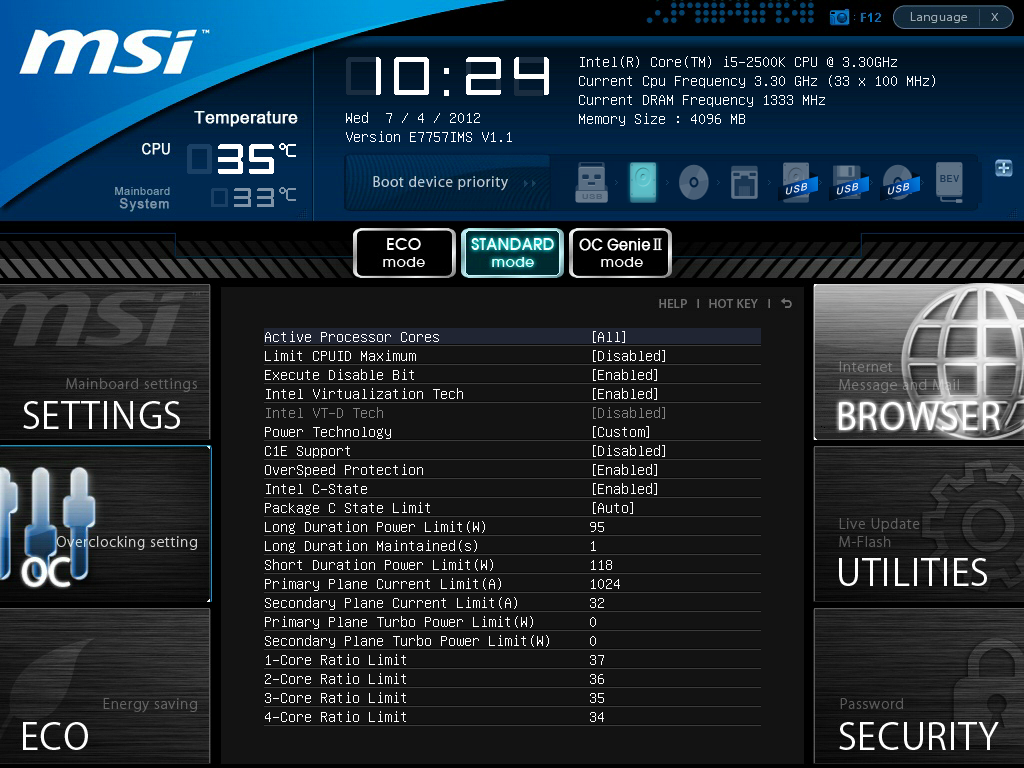Open the HELP link

coord(673,304)
